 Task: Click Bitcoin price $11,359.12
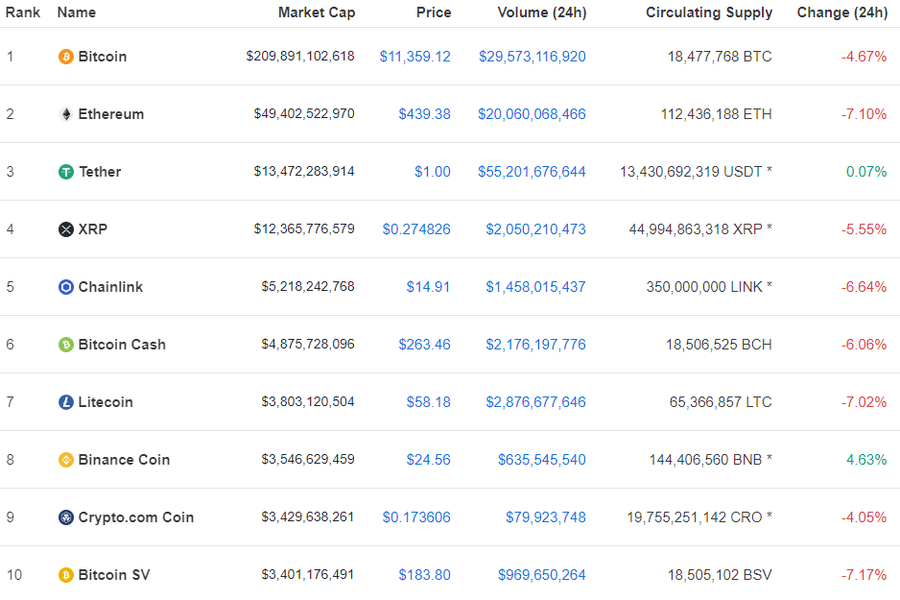coord(415,57)
